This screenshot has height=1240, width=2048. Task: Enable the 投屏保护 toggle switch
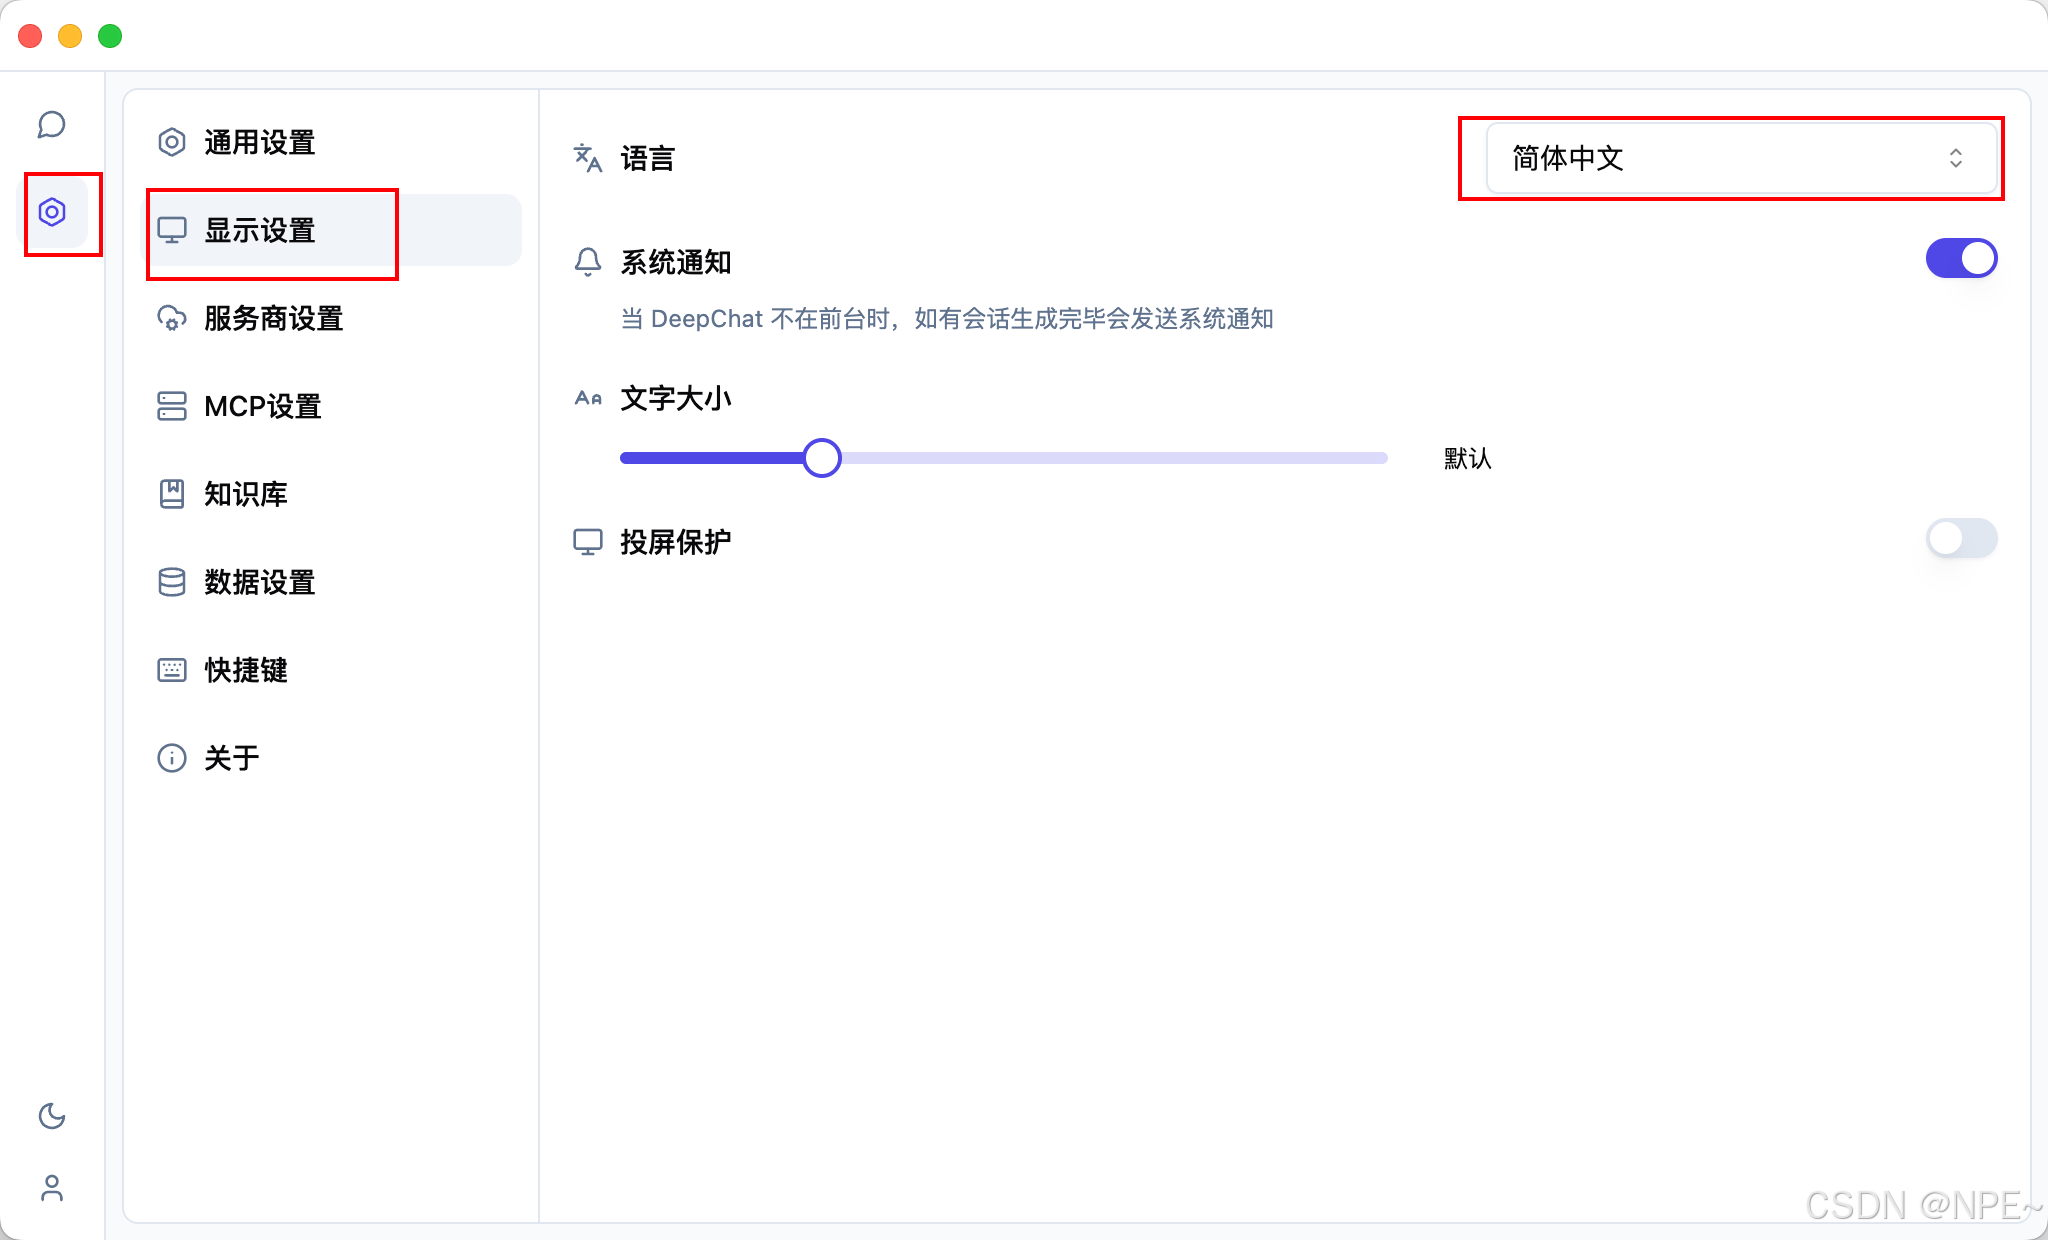(x=1961, y=539)
